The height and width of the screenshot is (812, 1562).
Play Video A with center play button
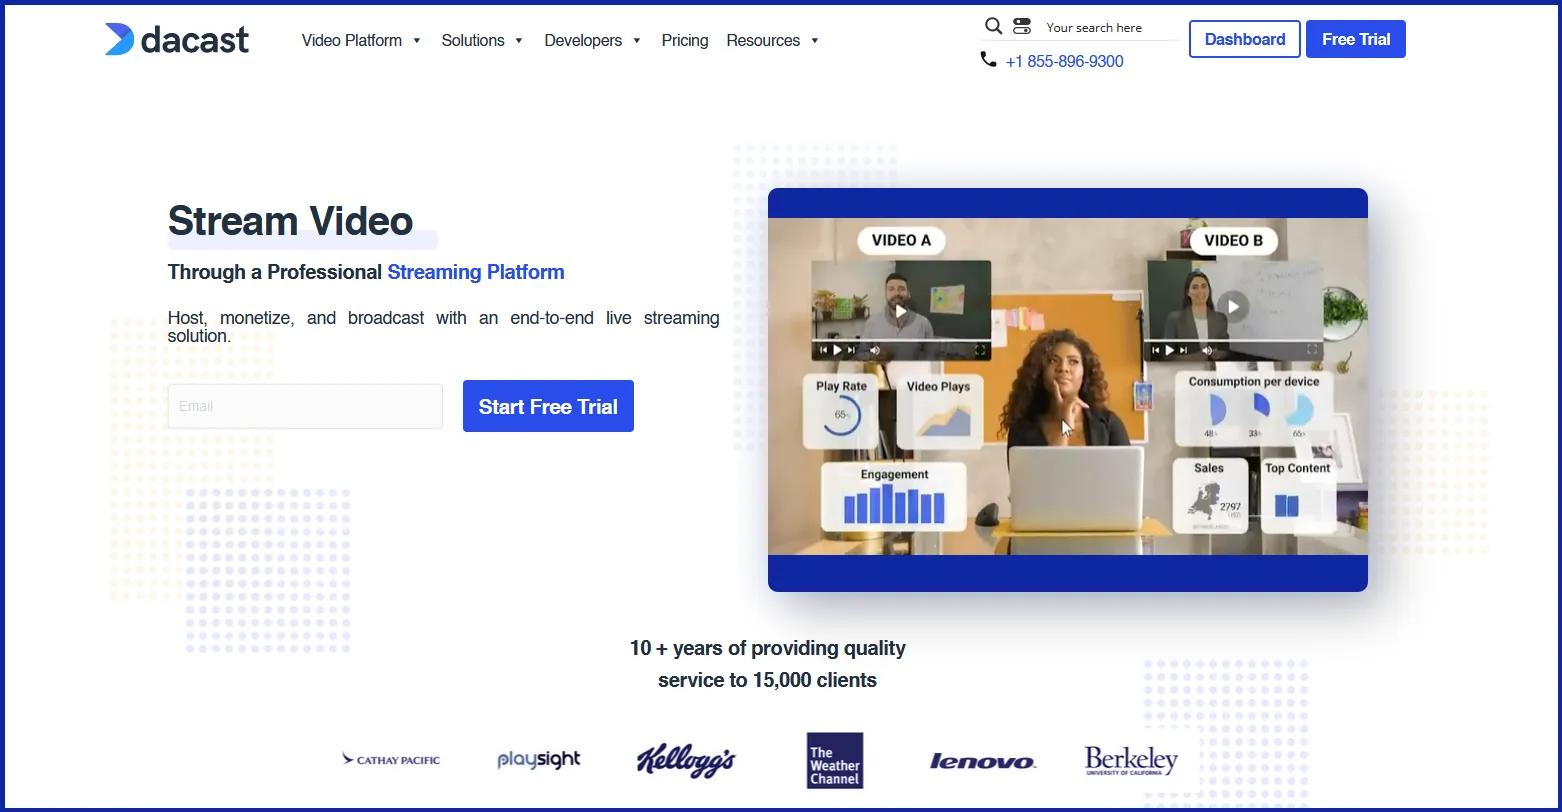(x=901, y=310)
